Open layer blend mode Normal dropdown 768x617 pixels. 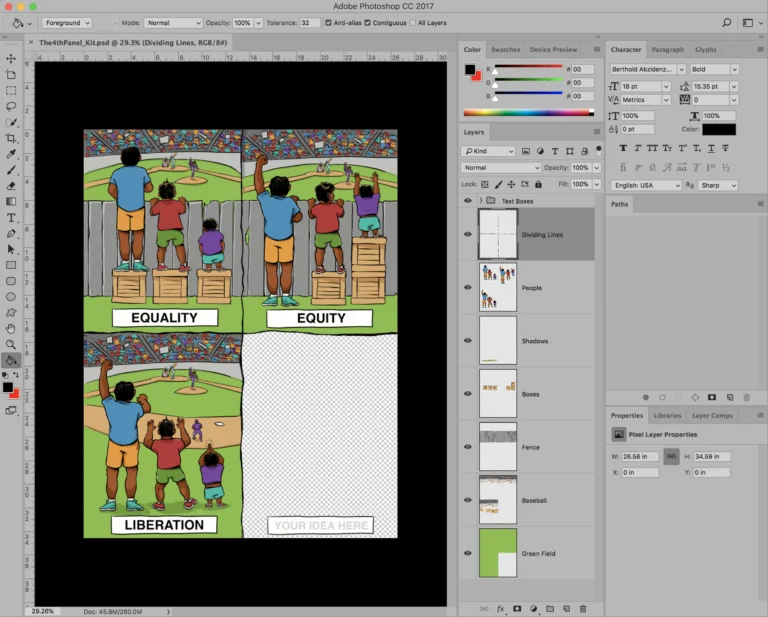click(501, 167)
